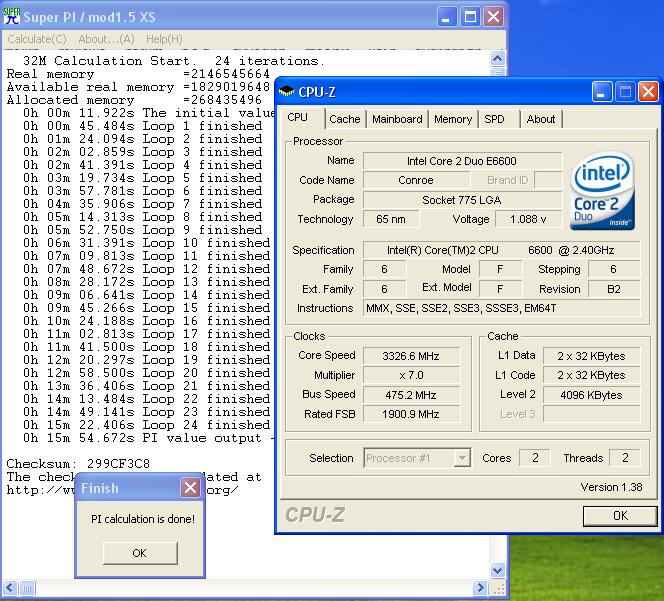664x601 pixels.
Task: Click the 'Loop 12 finished' line
Action: pos(147,269)
